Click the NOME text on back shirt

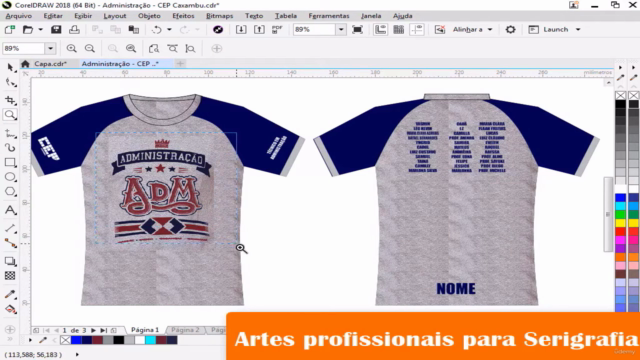[456, 289]
